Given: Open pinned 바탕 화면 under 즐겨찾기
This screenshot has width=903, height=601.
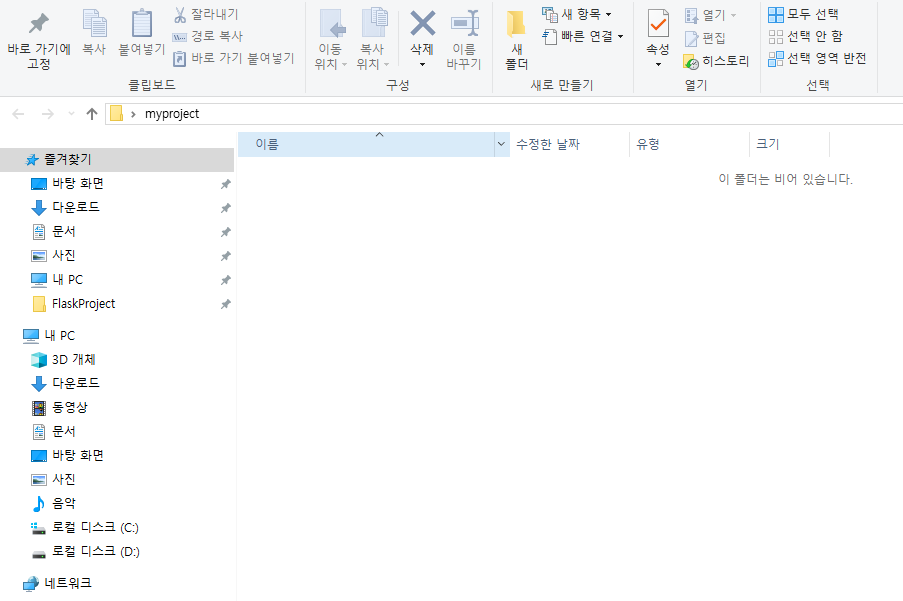Looking at the screenshot, I should click(x=117, y=184).
